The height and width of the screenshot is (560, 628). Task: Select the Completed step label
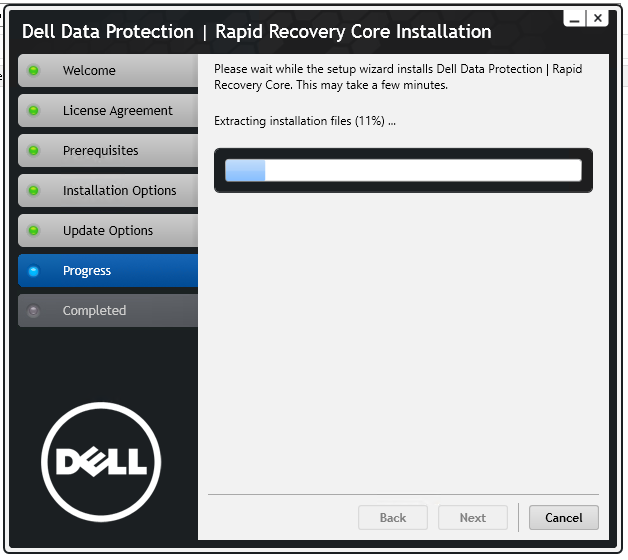tap(95, 311)
